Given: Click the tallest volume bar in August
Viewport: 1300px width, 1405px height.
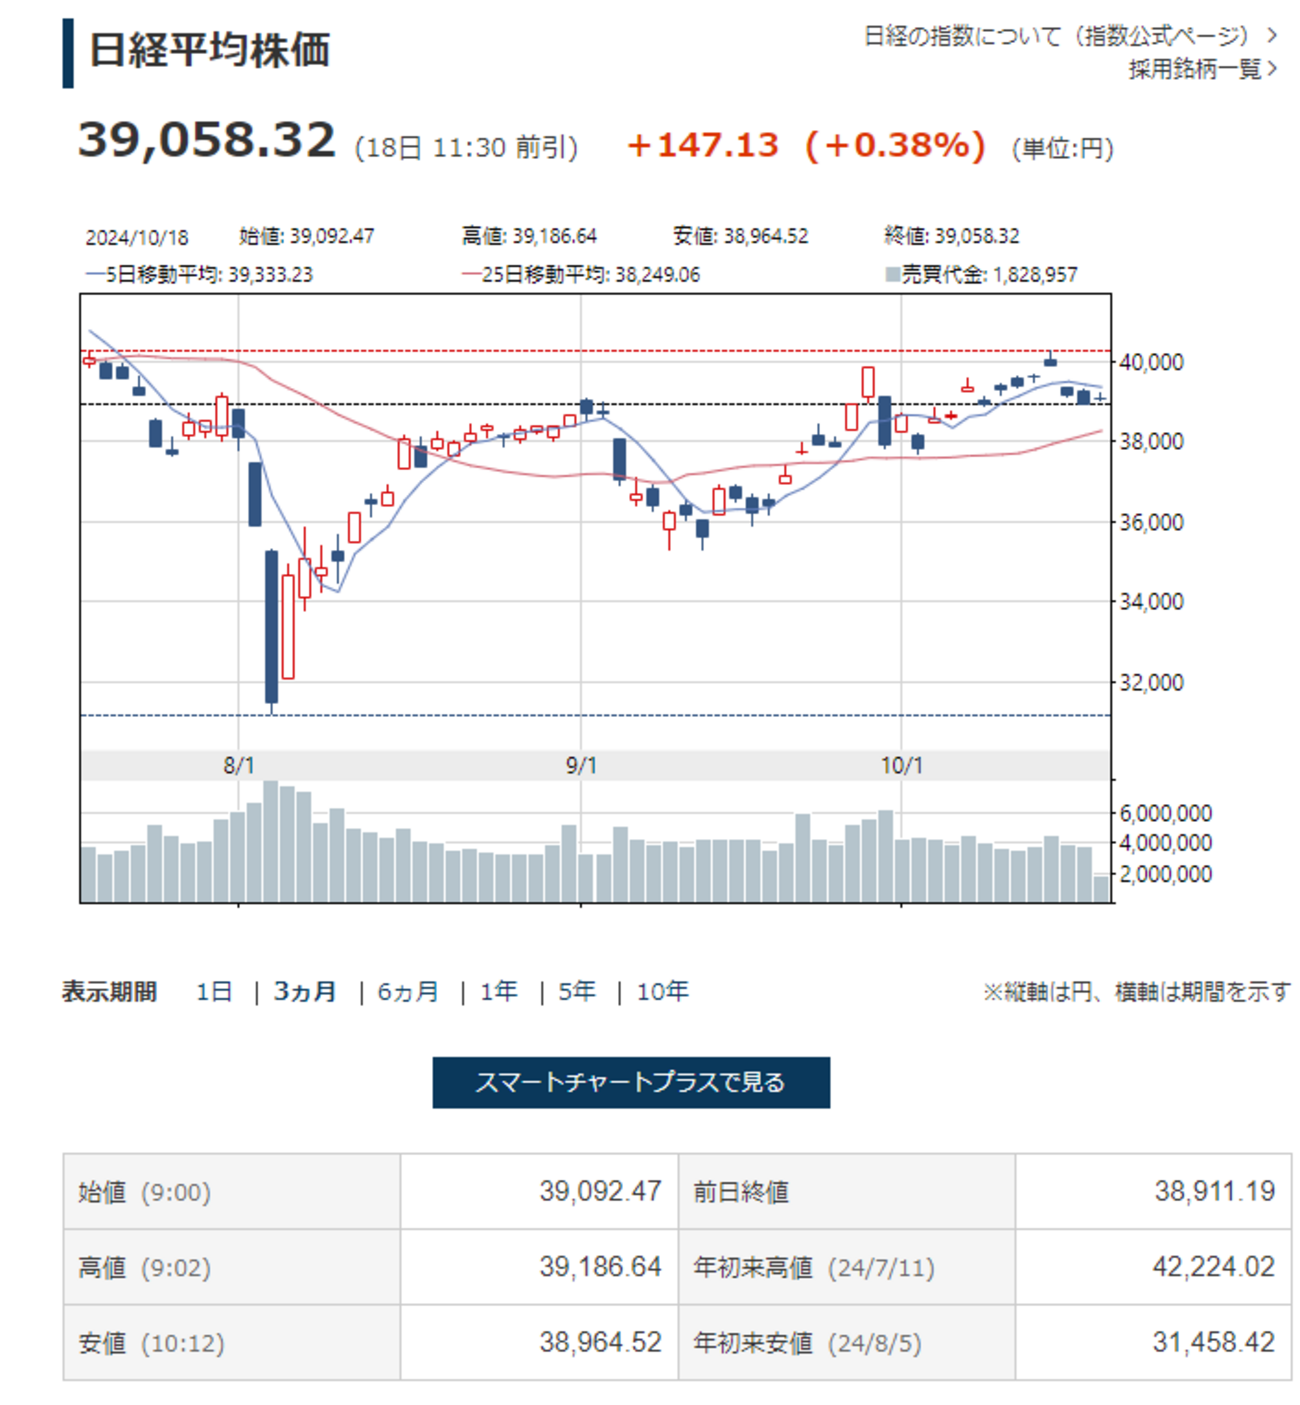Looking at the screenshot, I should pyautogui.click(x=271, y=841).
